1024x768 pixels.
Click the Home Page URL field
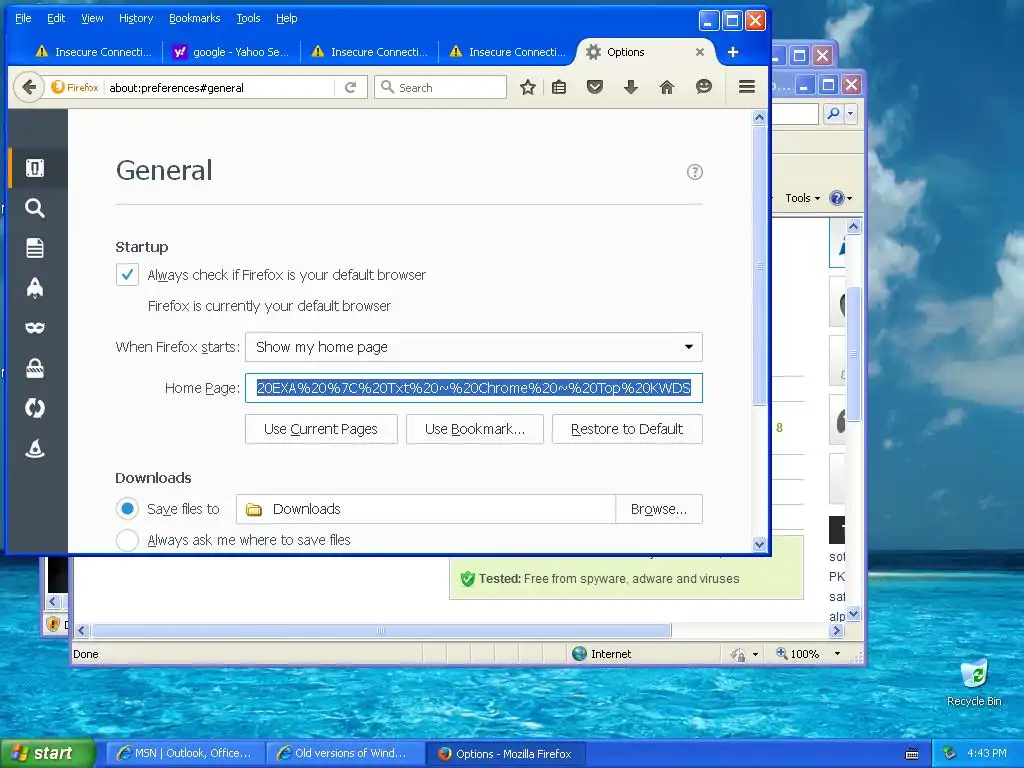click(473, 388)
